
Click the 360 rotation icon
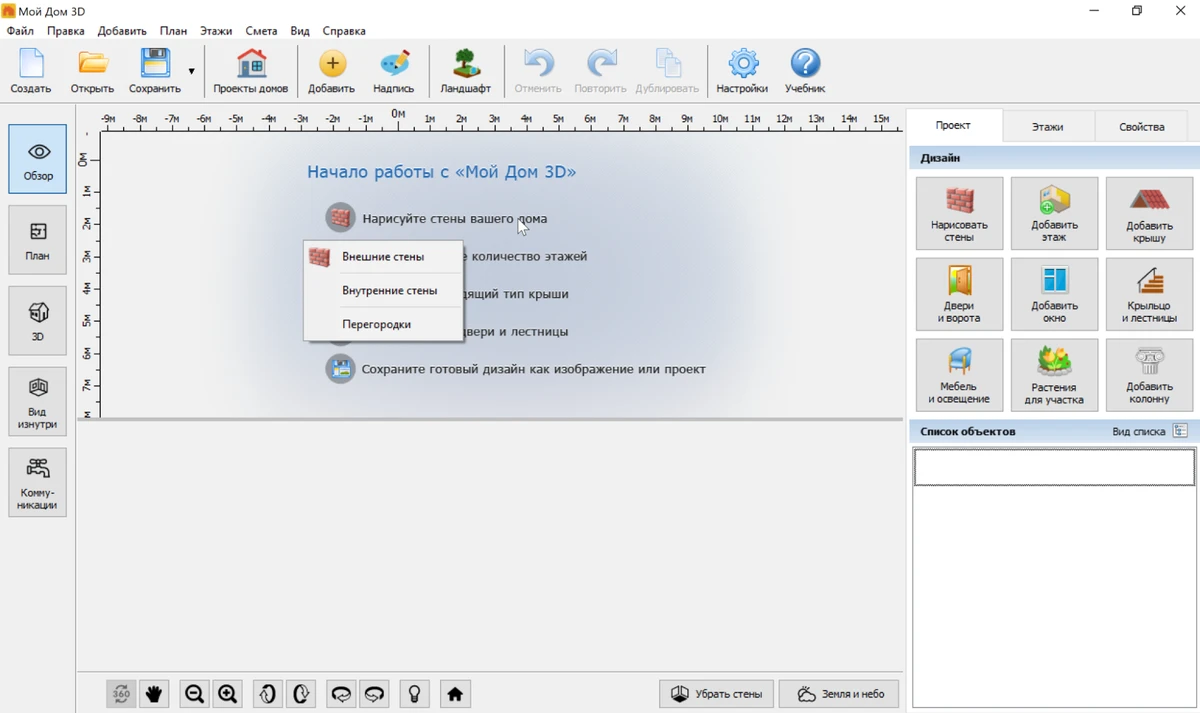[121, 694]
